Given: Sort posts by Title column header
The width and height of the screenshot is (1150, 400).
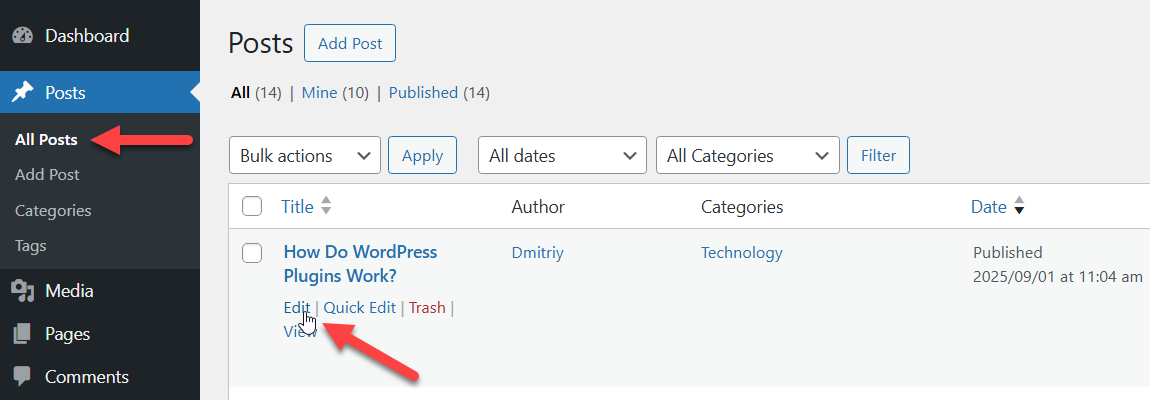Looking at the screenshot, I should [x=297, y=207].
